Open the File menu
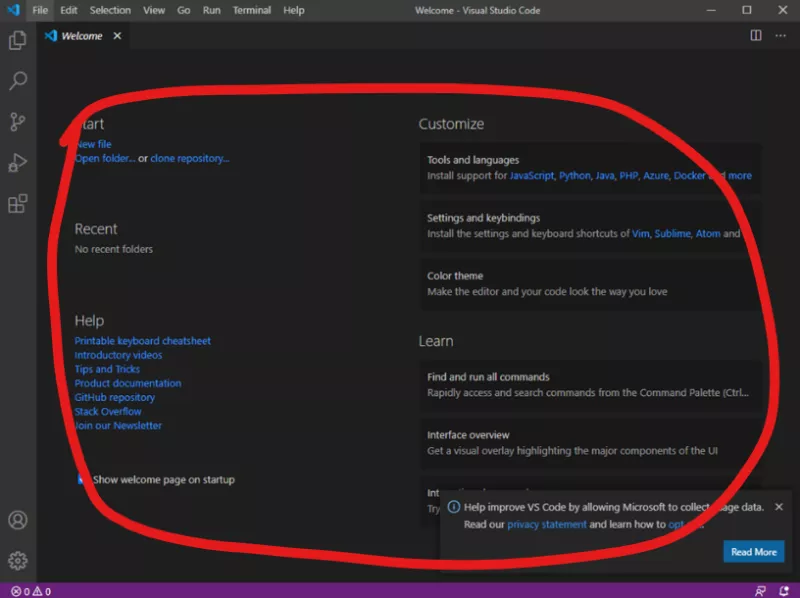Screen dimensions: 800x598 (x=40, y=10)
